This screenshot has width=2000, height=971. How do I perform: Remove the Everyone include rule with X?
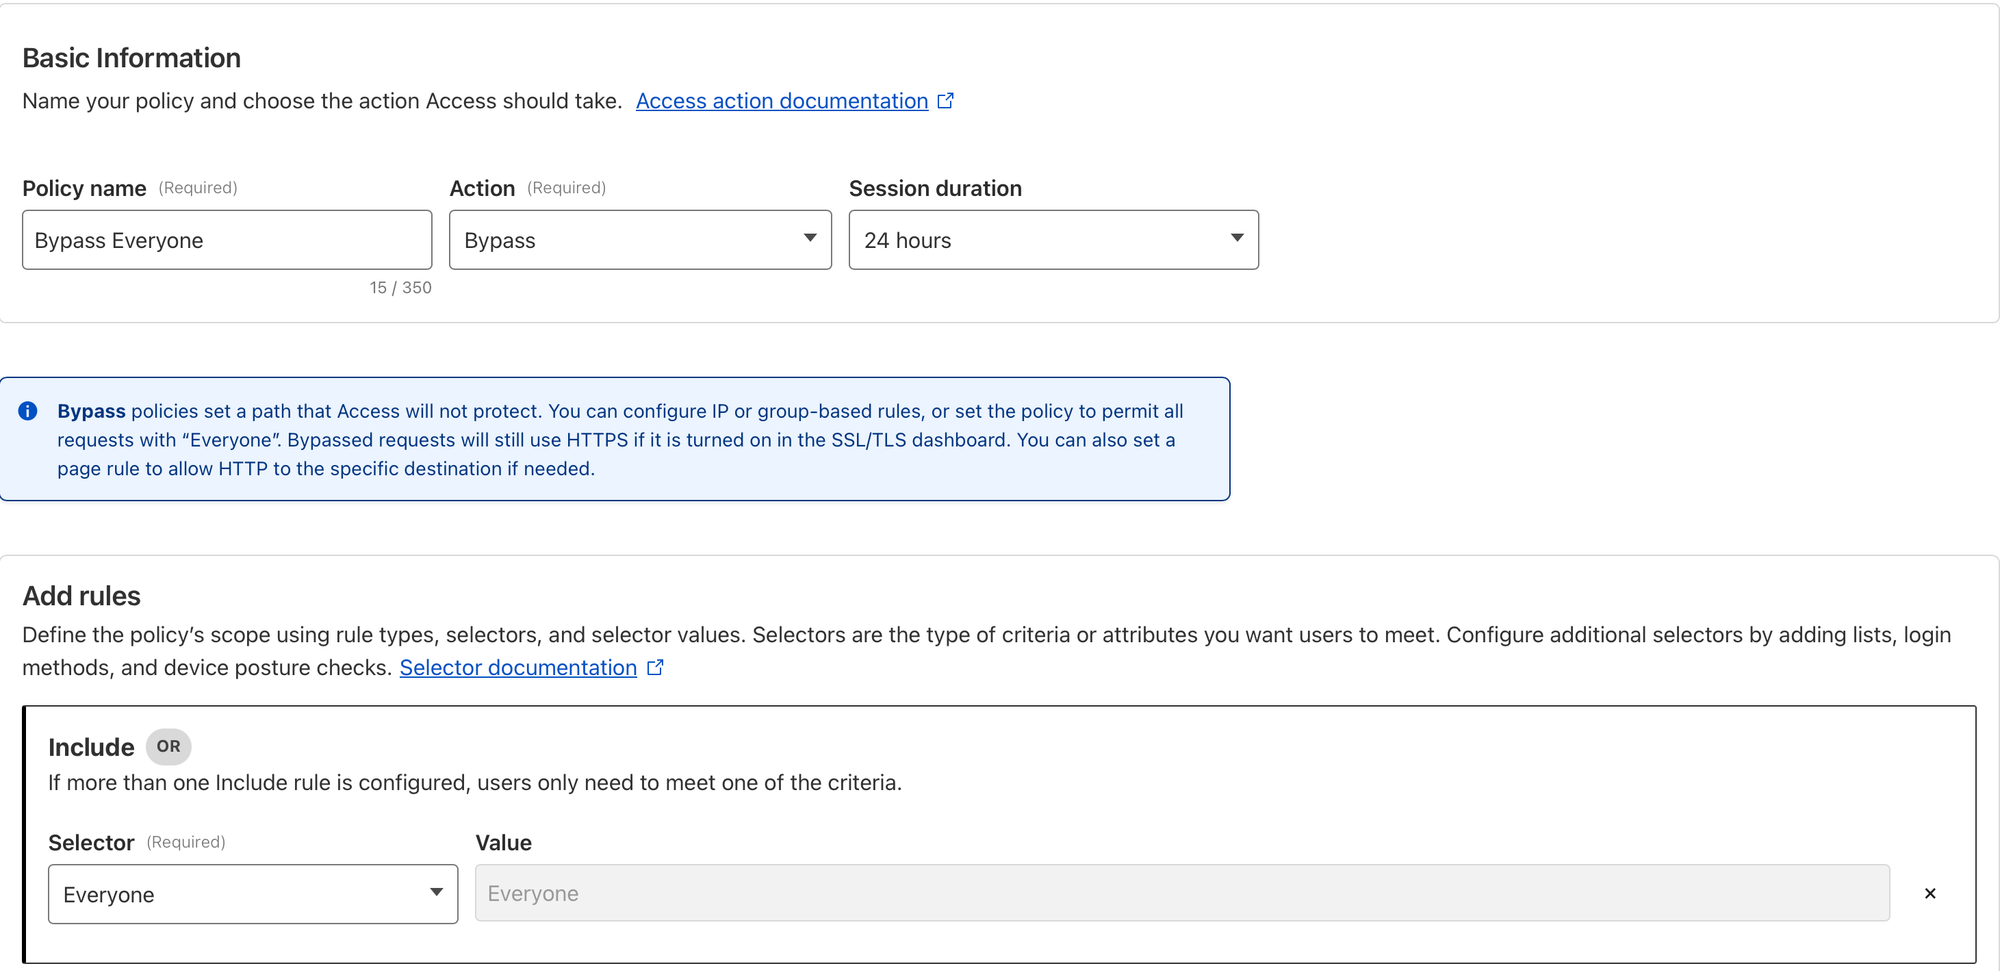pos(1930,894)
